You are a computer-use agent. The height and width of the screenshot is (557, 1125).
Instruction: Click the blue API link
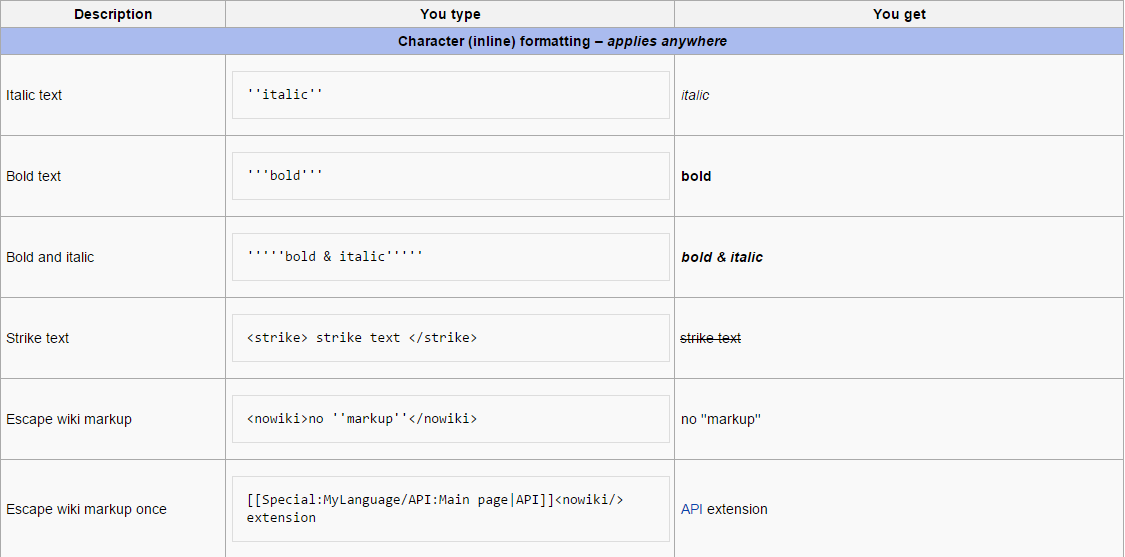coord(691,509)
